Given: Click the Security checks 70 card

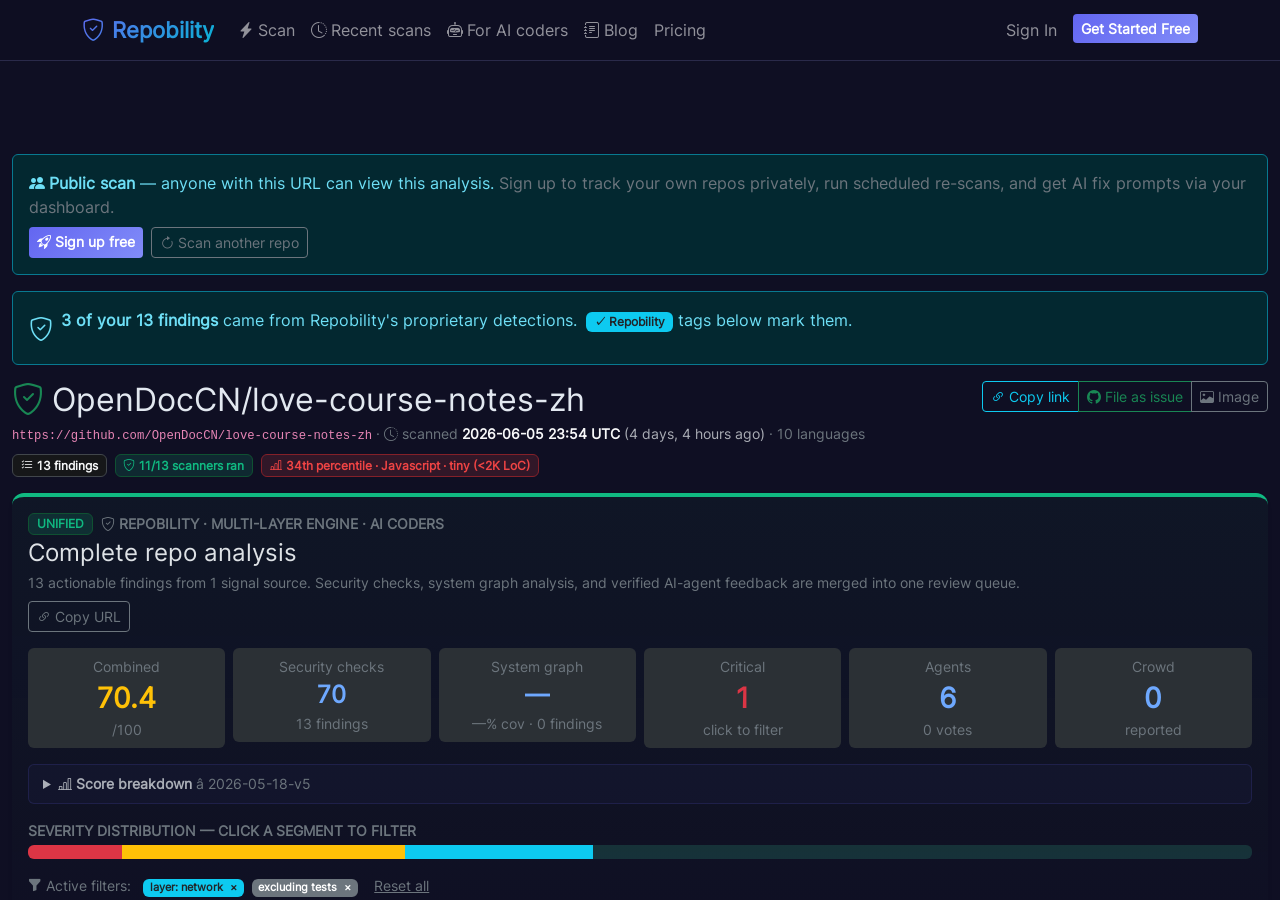Looking at the screenshot, I should click(332, 695).
